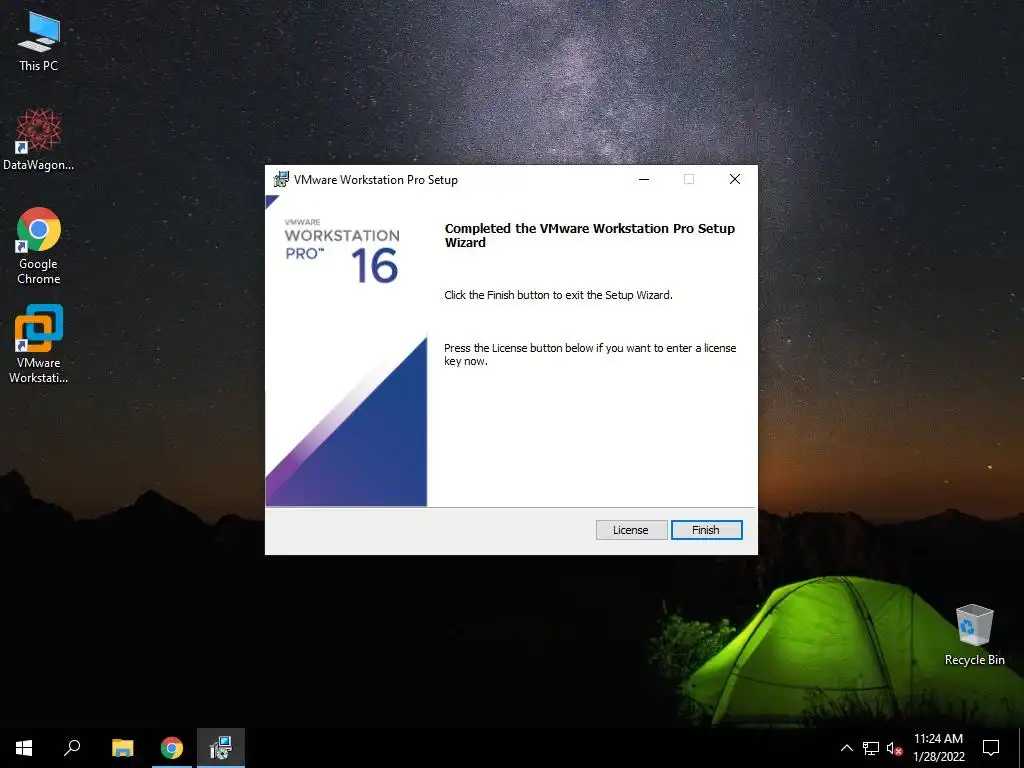
Task: Open the clock showing 11:24 AM
Action: point(938,748)
